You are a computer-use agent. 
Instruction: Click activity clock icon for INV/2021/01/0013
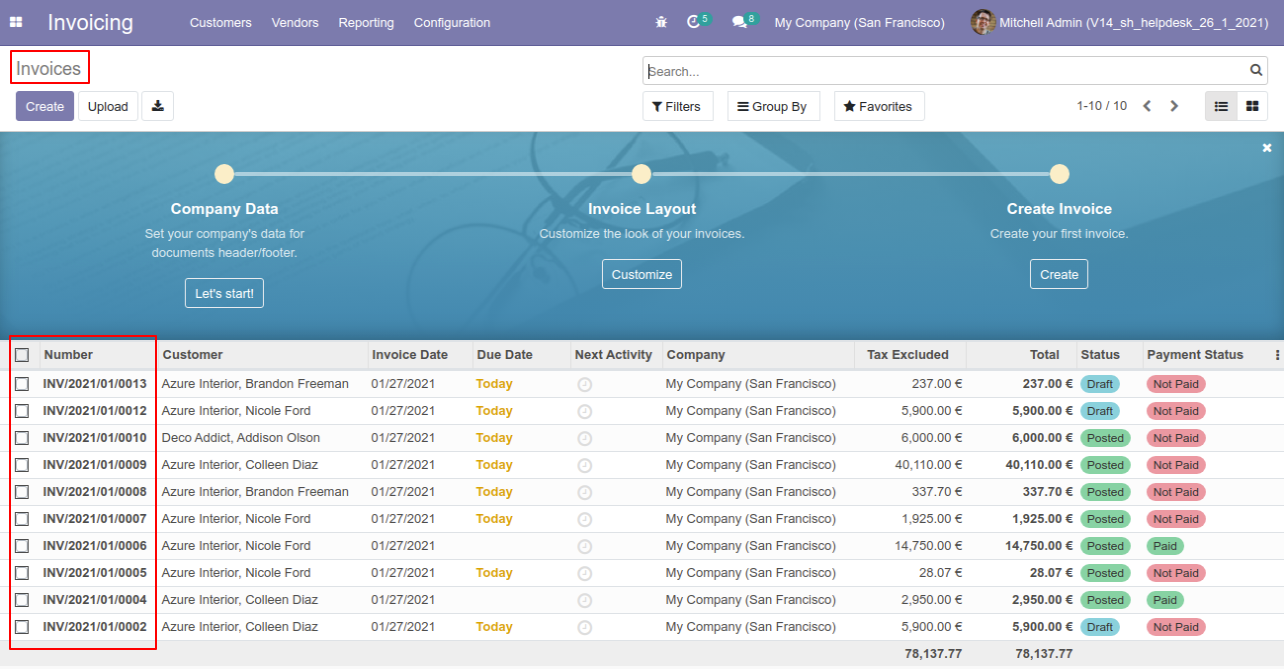point(585,384)
